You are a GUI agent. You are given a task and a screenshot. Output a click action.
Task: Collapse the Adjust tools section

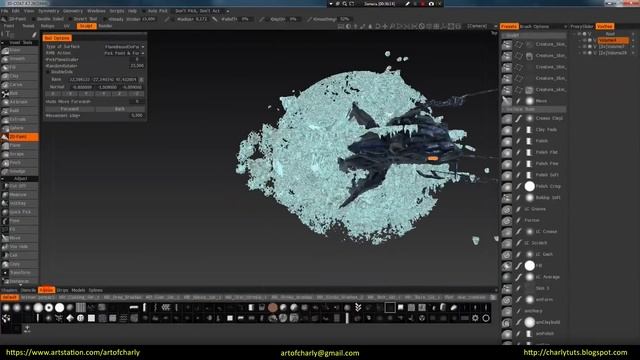click(x=3, y=179)
